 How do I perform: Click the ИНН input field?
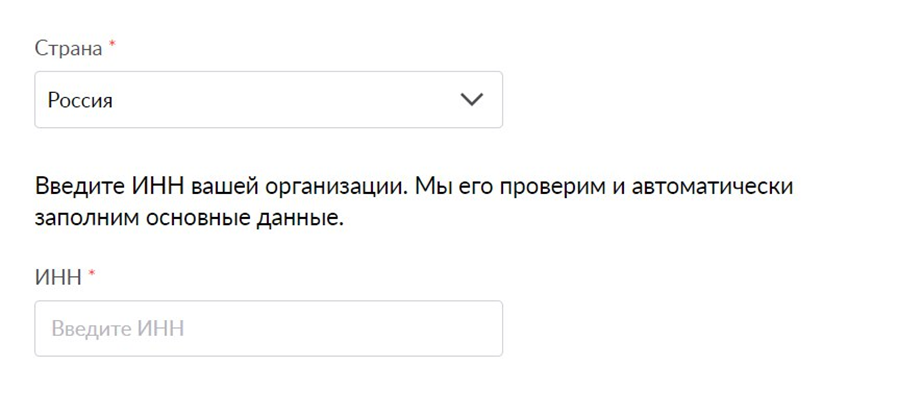(x=268, y=329)
